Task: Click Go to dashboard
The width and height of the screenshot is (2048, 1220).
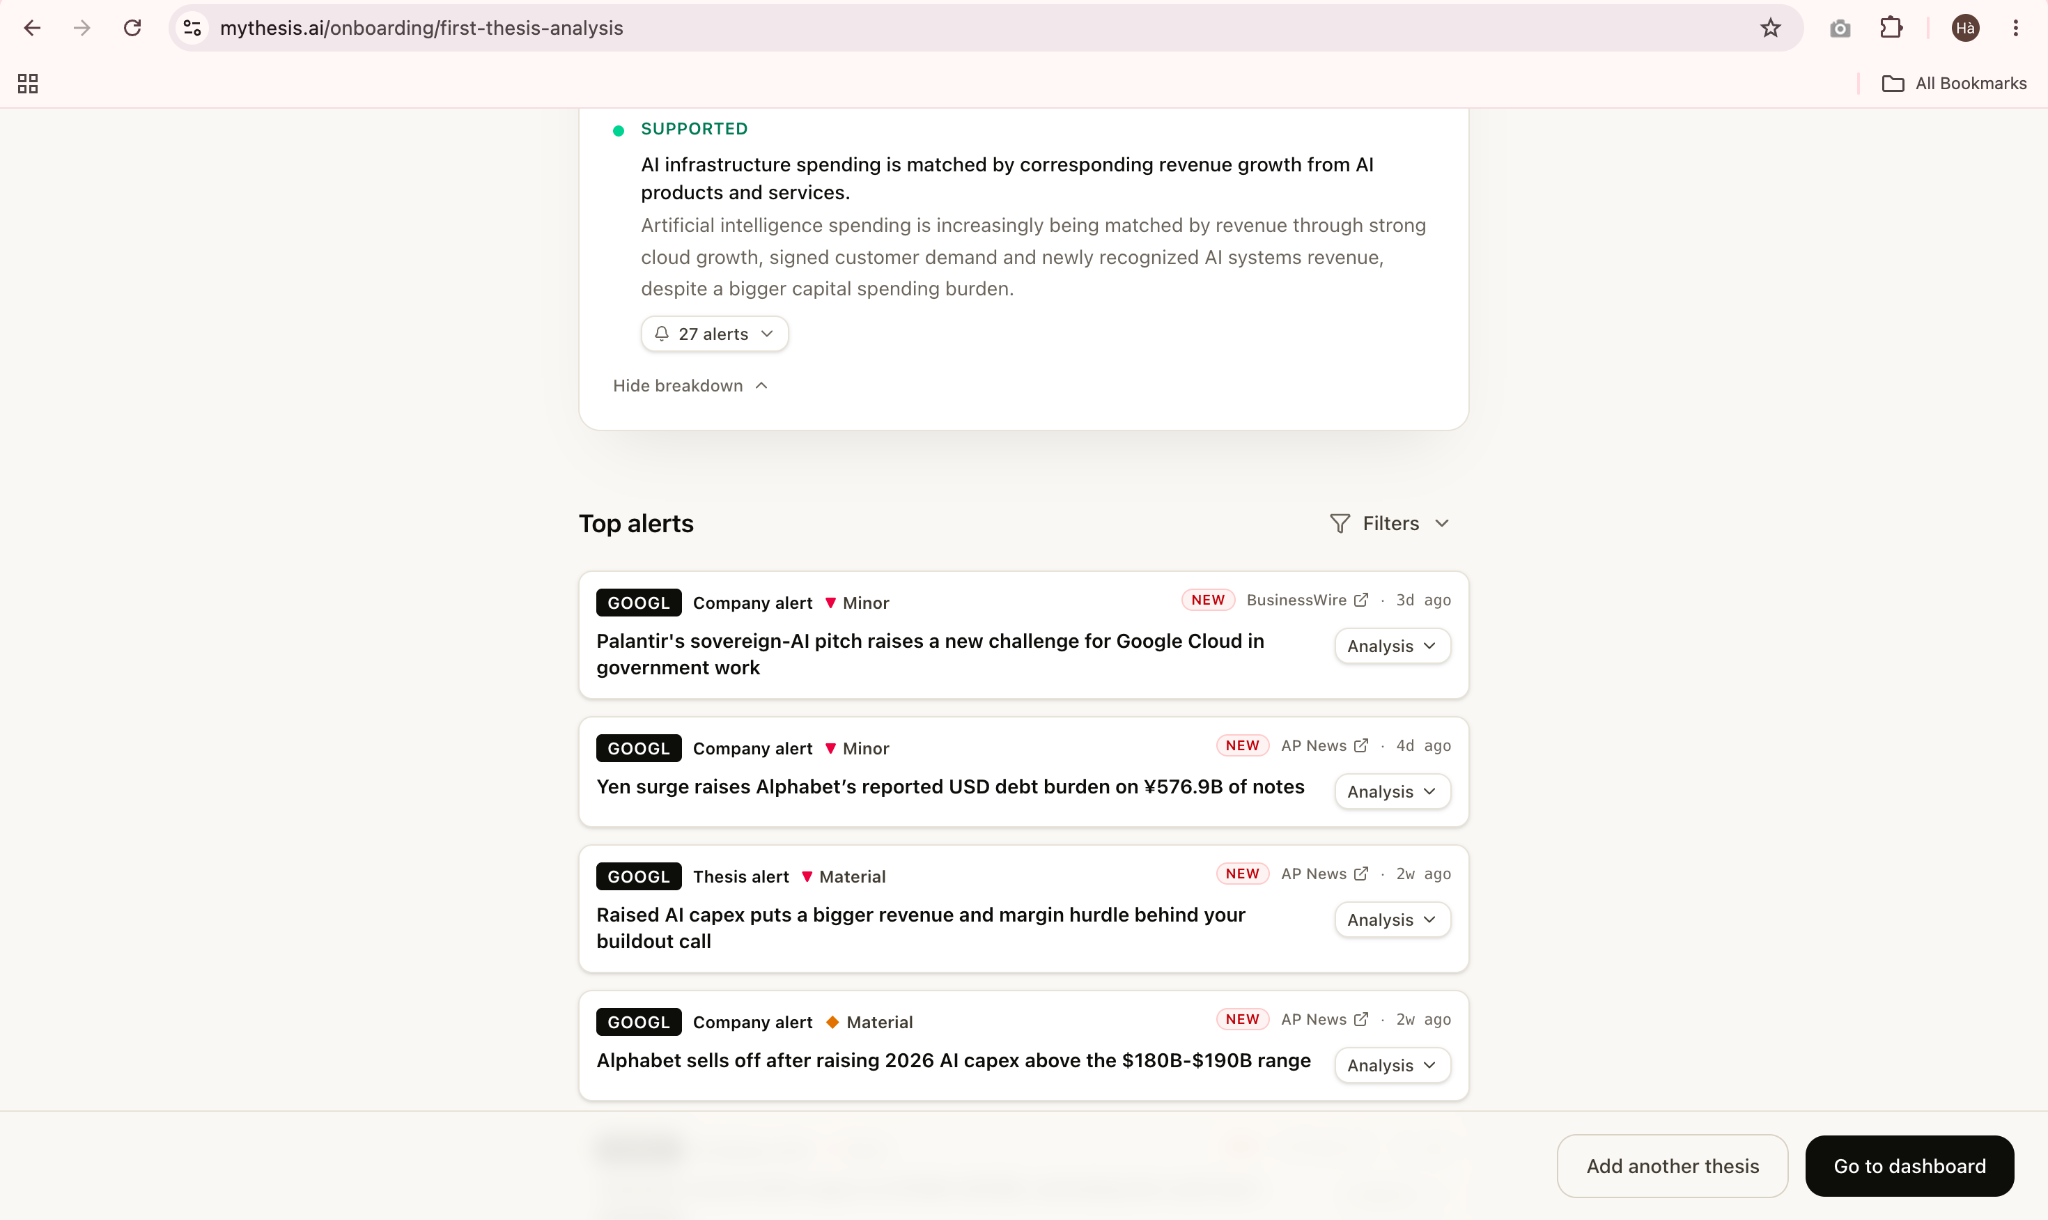Action: coord(1909,1166)
